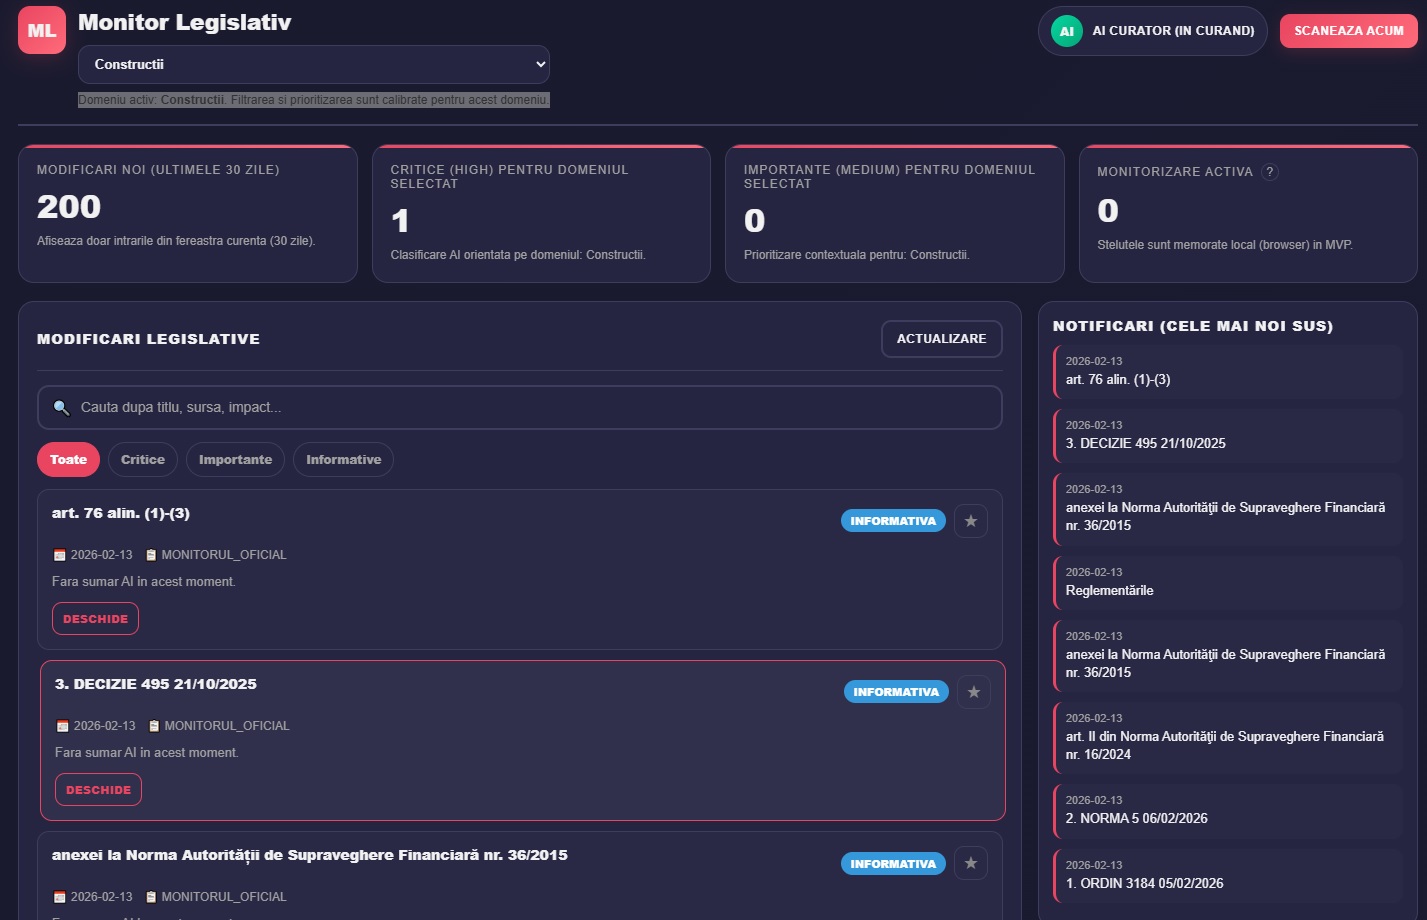Open notification 1. ORDIN 3184 05/02/2026
The height and width of the screenshot is (920, 1427).
click(x=1228, y=875)
